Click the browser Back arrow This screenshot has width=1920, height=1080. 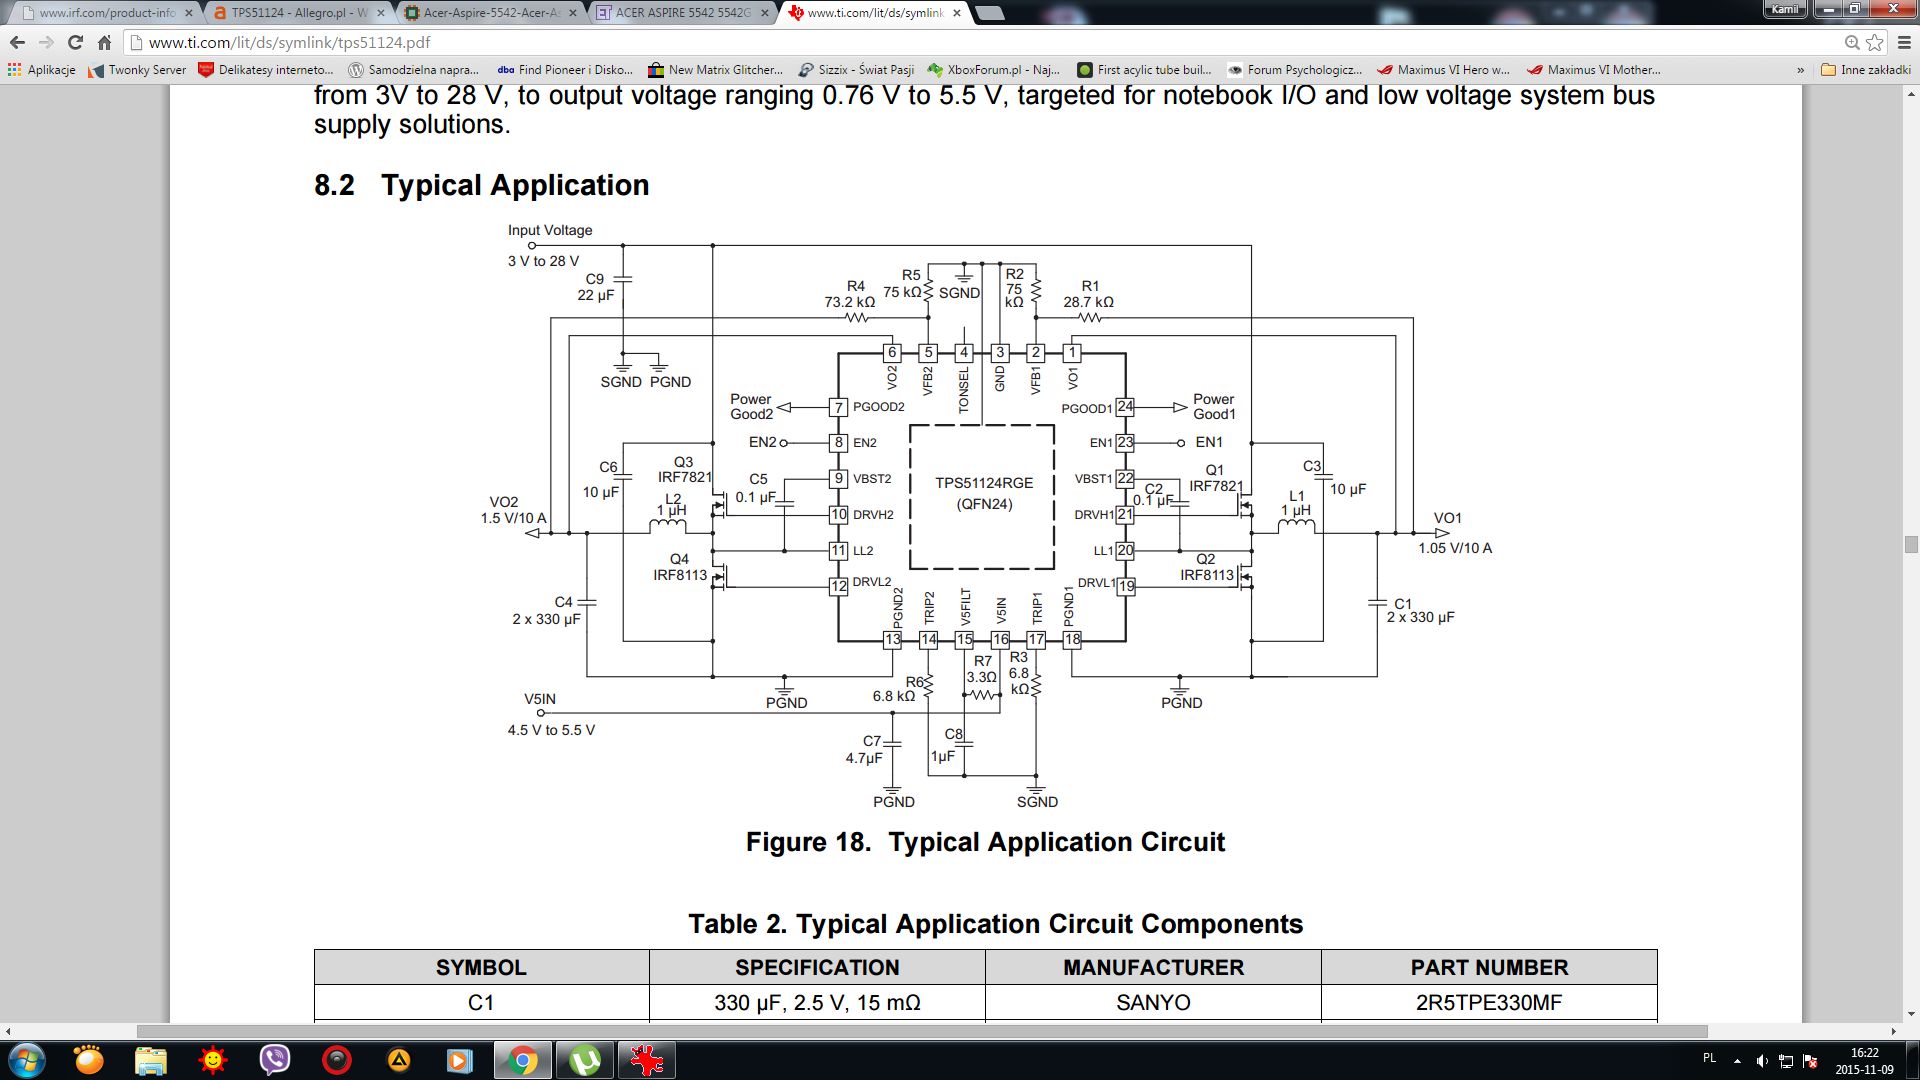click(17, 42)
